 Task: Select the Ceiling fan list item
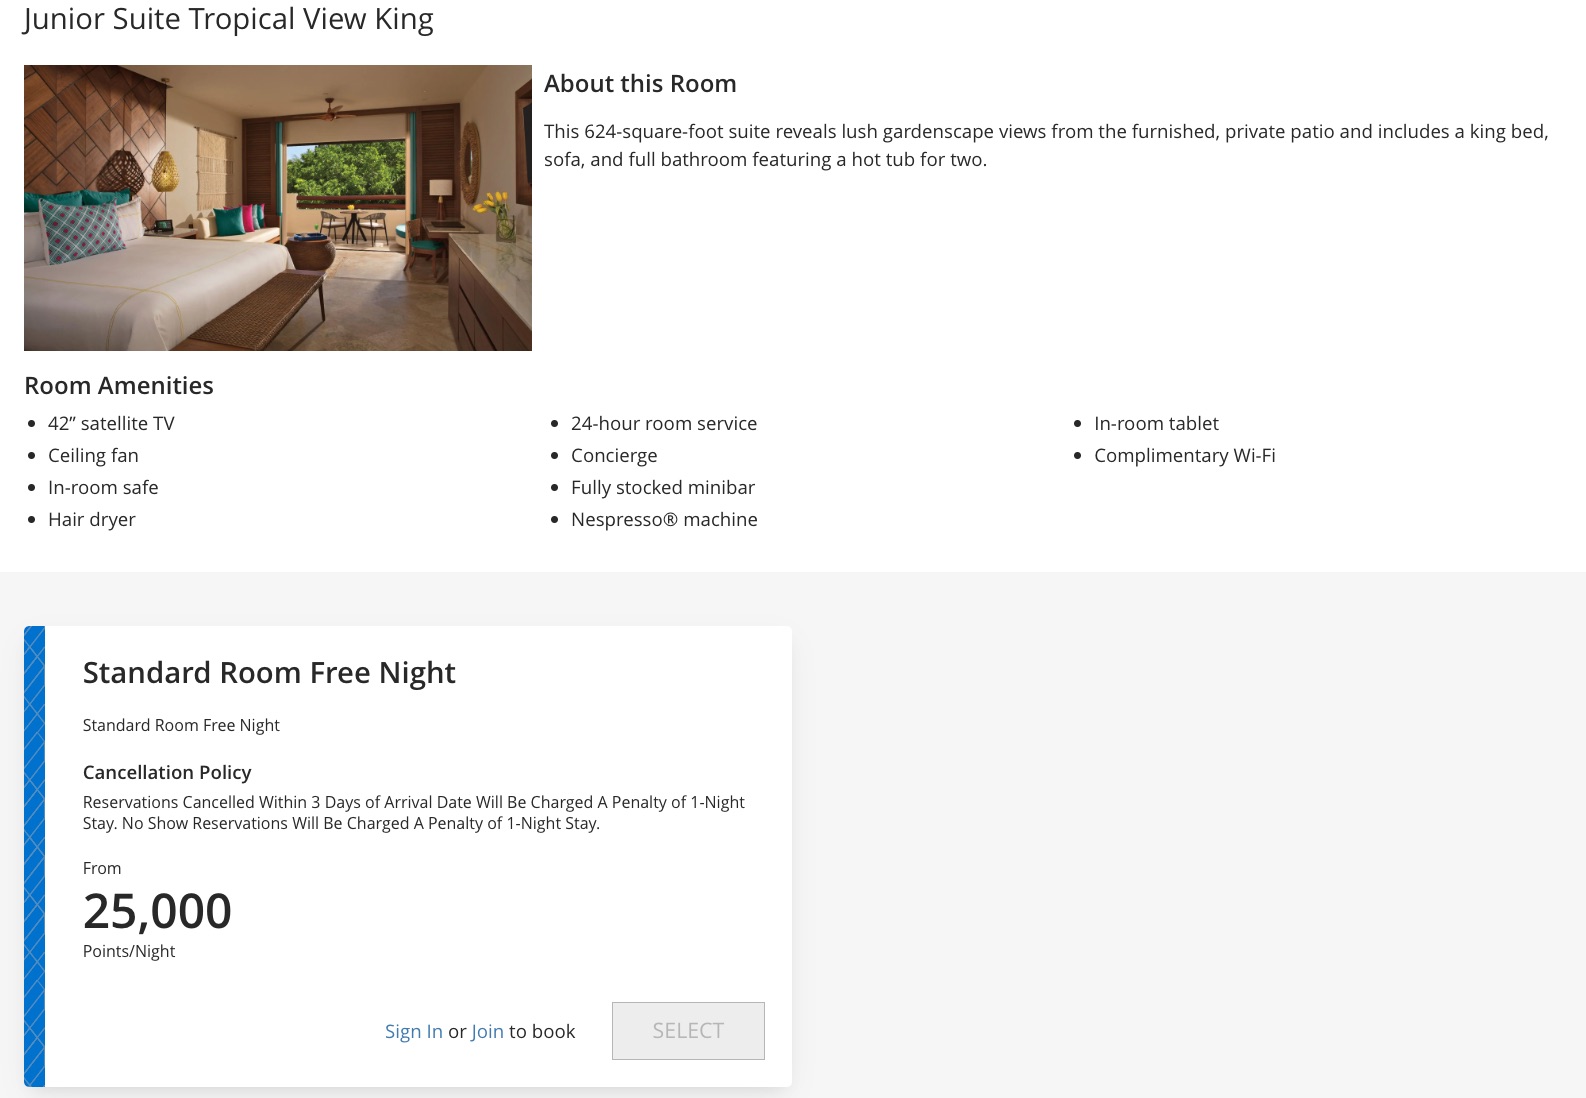tap(93, 455)
